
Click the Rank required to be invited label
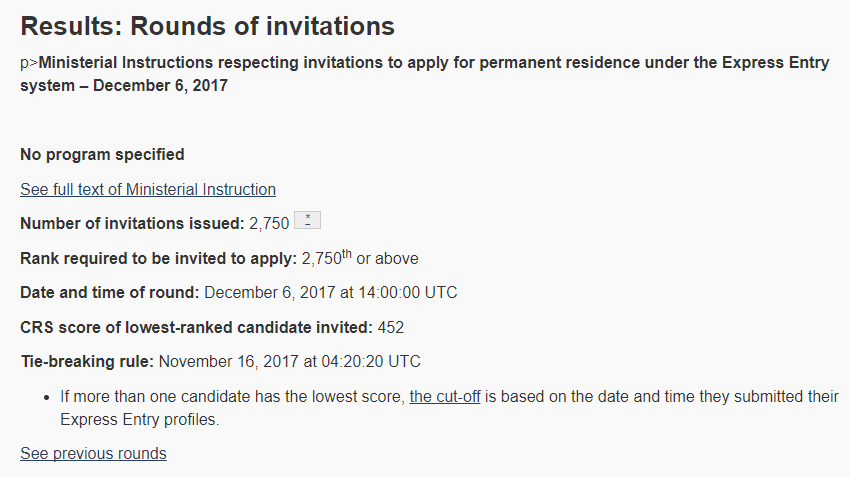[158, 259]
